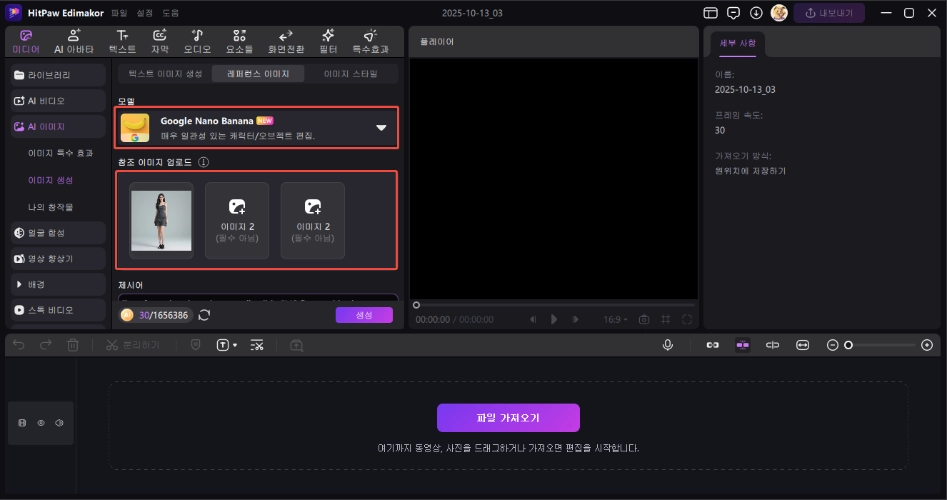Open the 필터 filters panel

pos(328,41)
